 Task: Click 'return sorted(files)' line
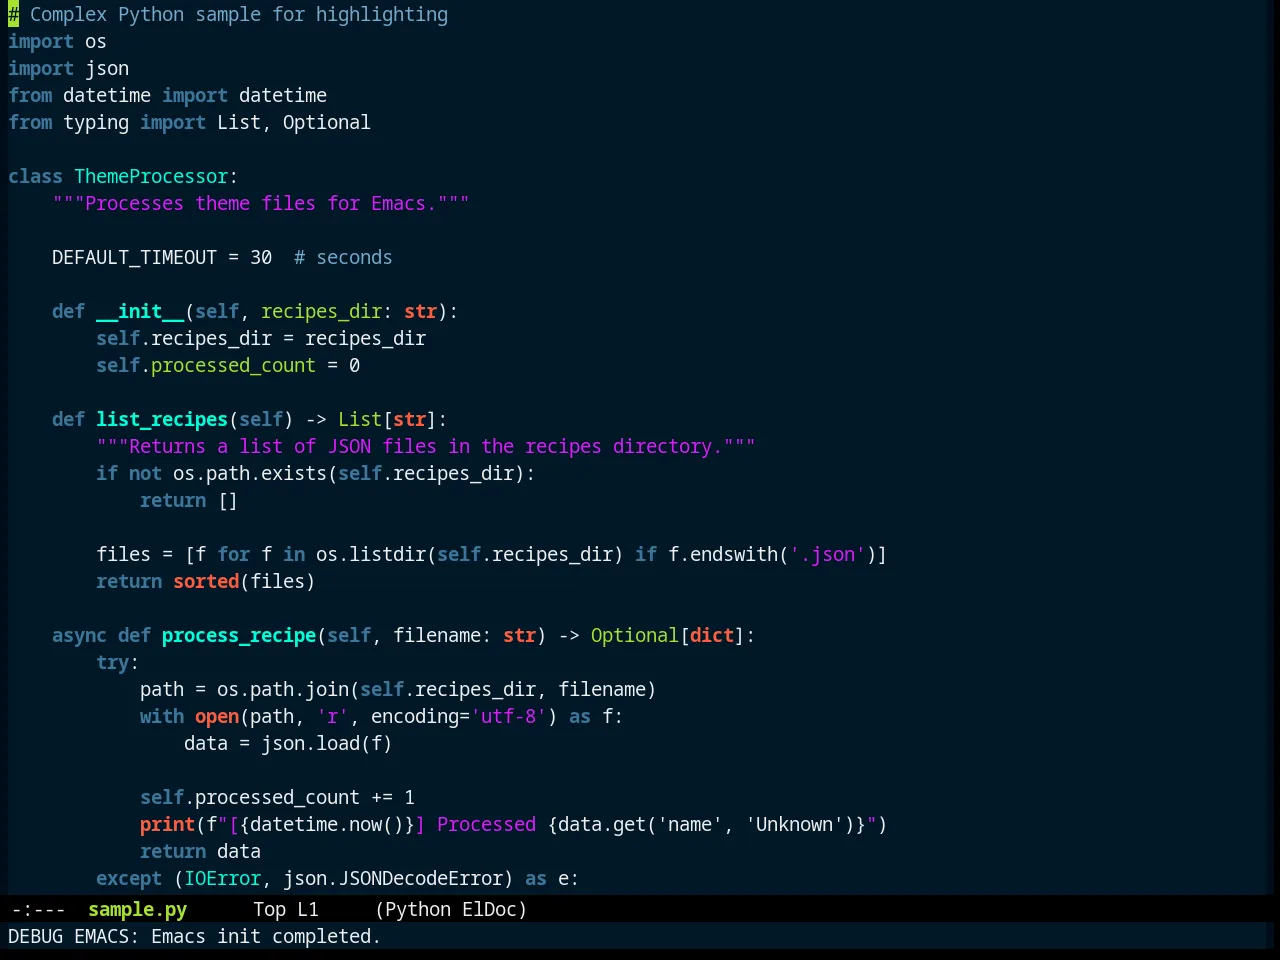[206, 581]
